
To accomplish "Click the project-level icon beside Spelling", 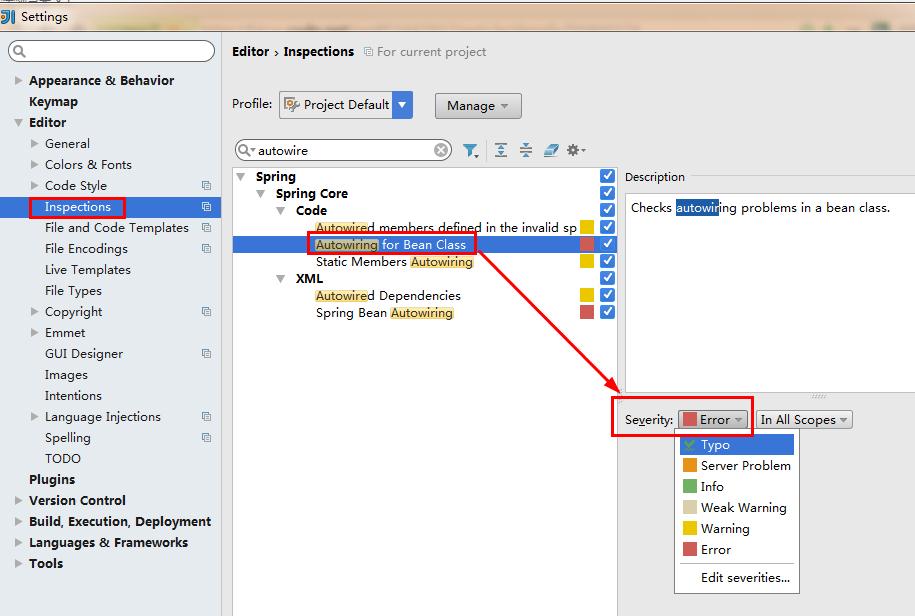I will click(206, 438).
